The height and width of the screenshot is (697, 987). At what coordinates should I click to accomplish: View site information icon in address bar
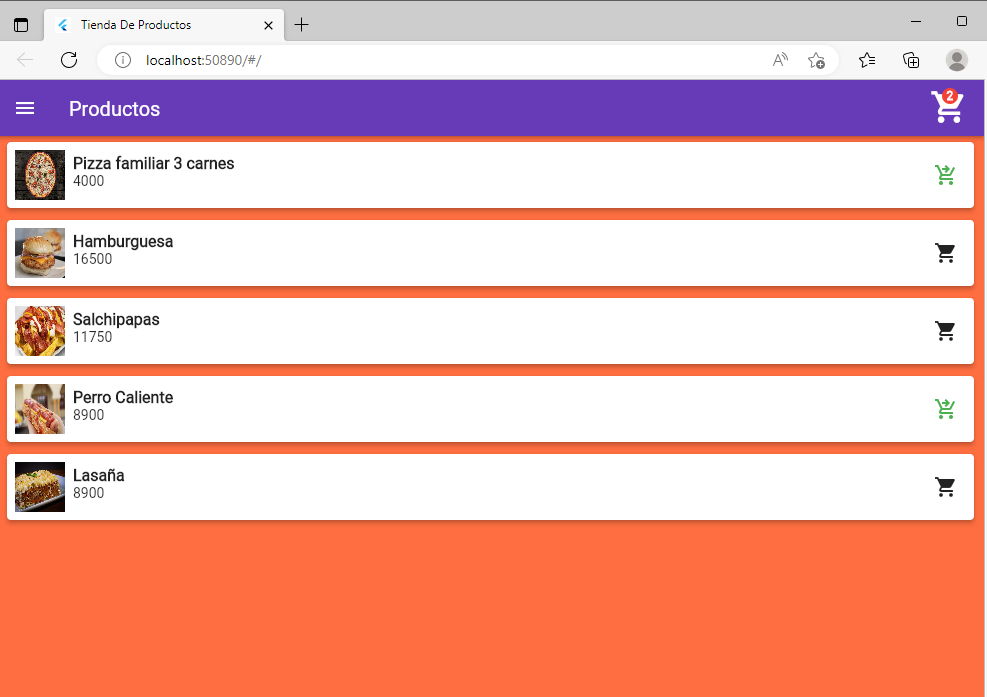(123, 60)
